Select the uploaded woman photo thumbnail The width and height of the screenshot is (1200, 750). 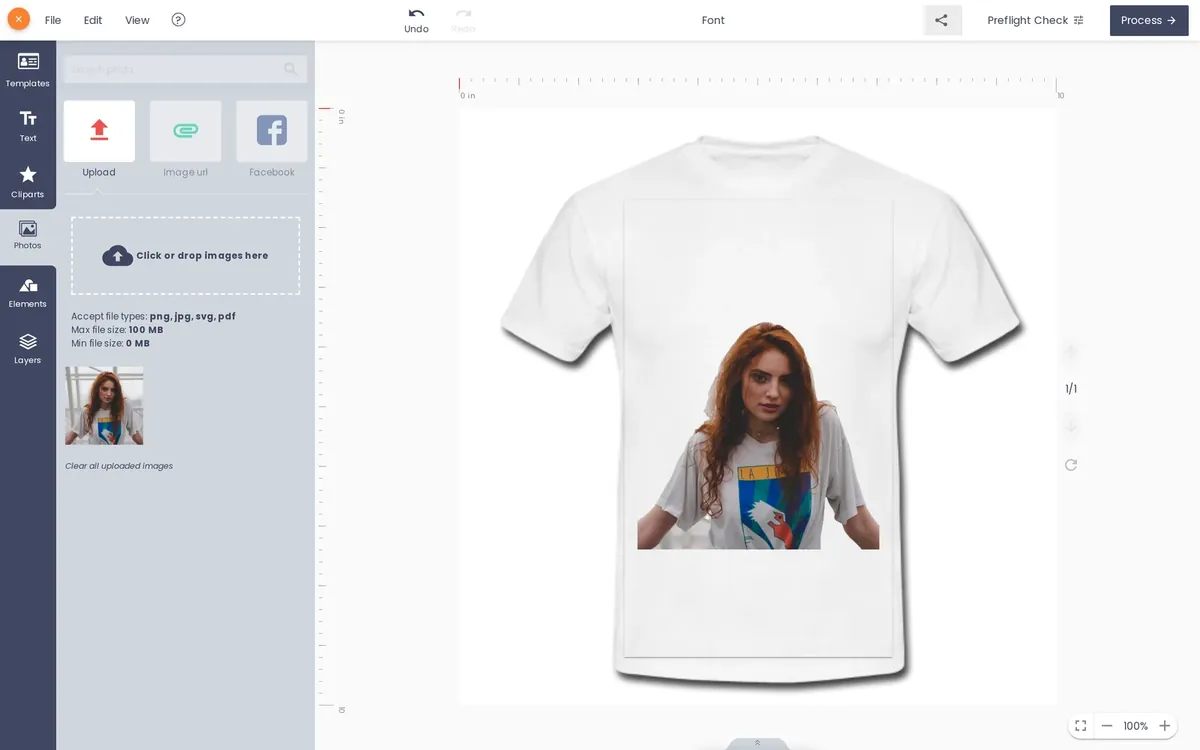[x=104, y=405]
